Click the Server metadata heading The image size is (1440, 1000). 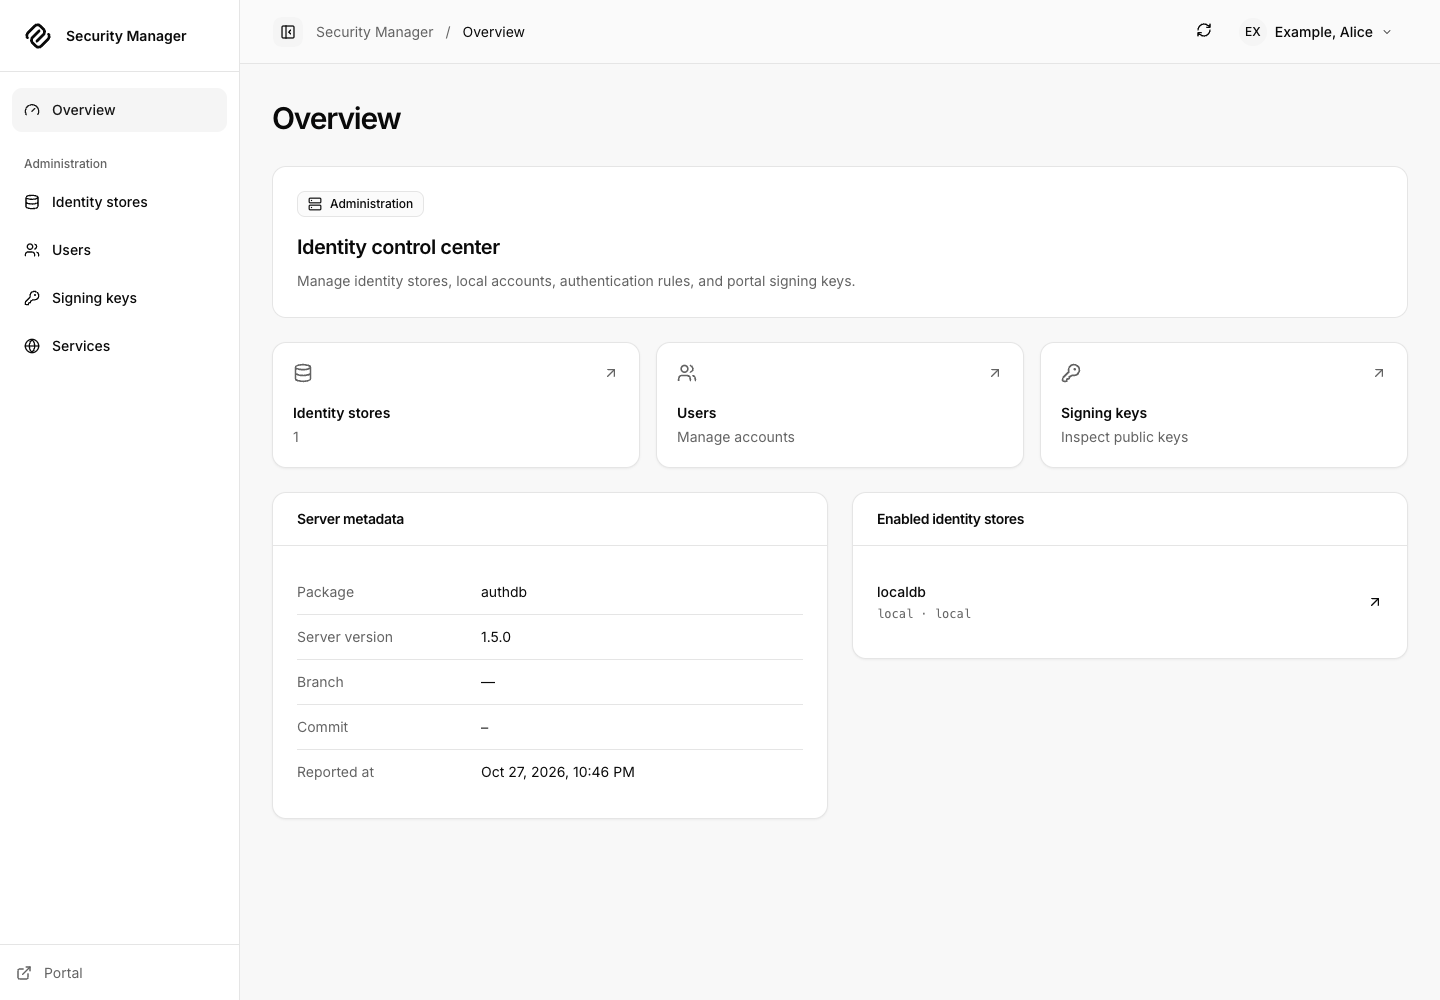pos(350,519)
